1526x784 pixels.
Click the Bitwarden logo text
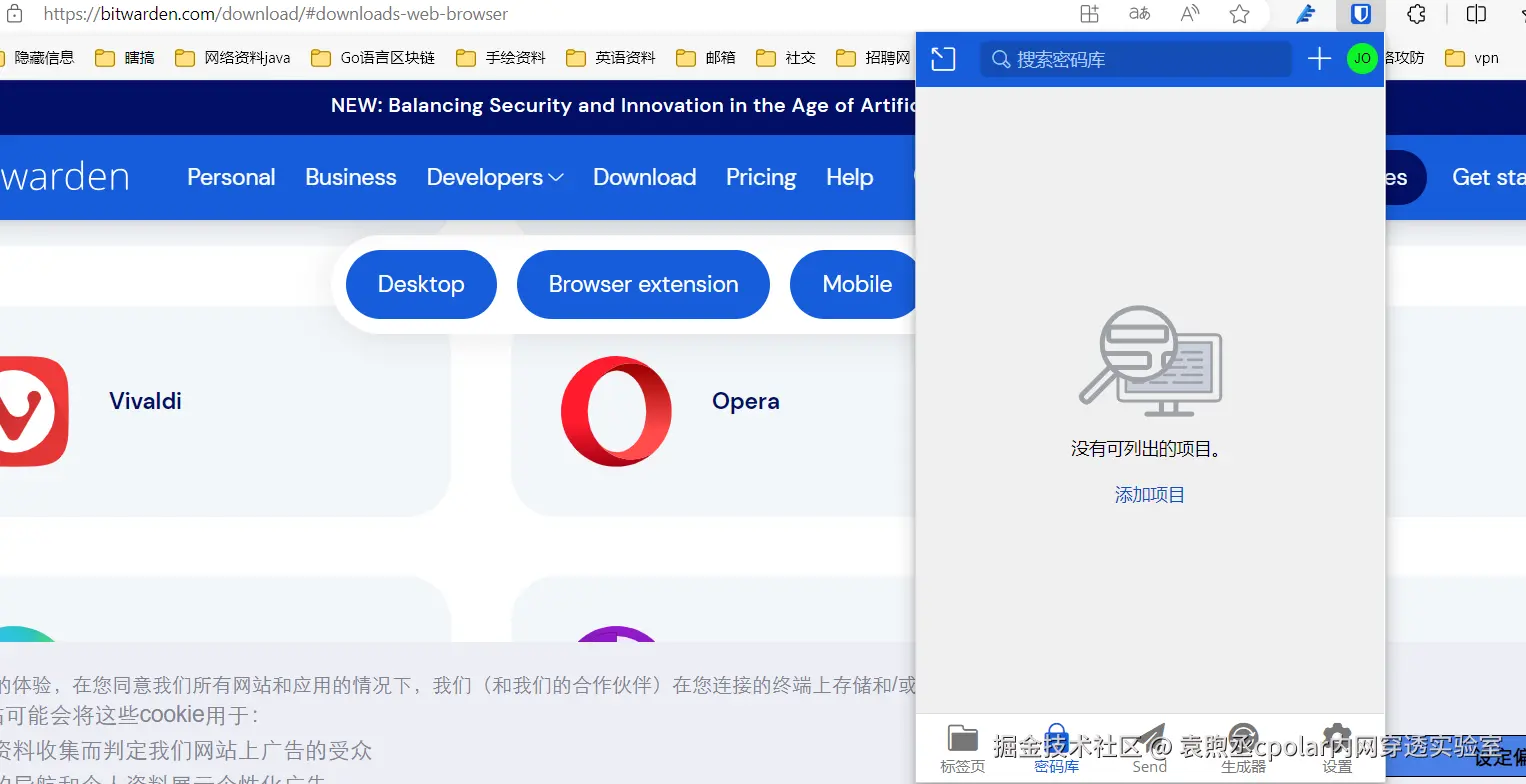(x=65, y=177)
